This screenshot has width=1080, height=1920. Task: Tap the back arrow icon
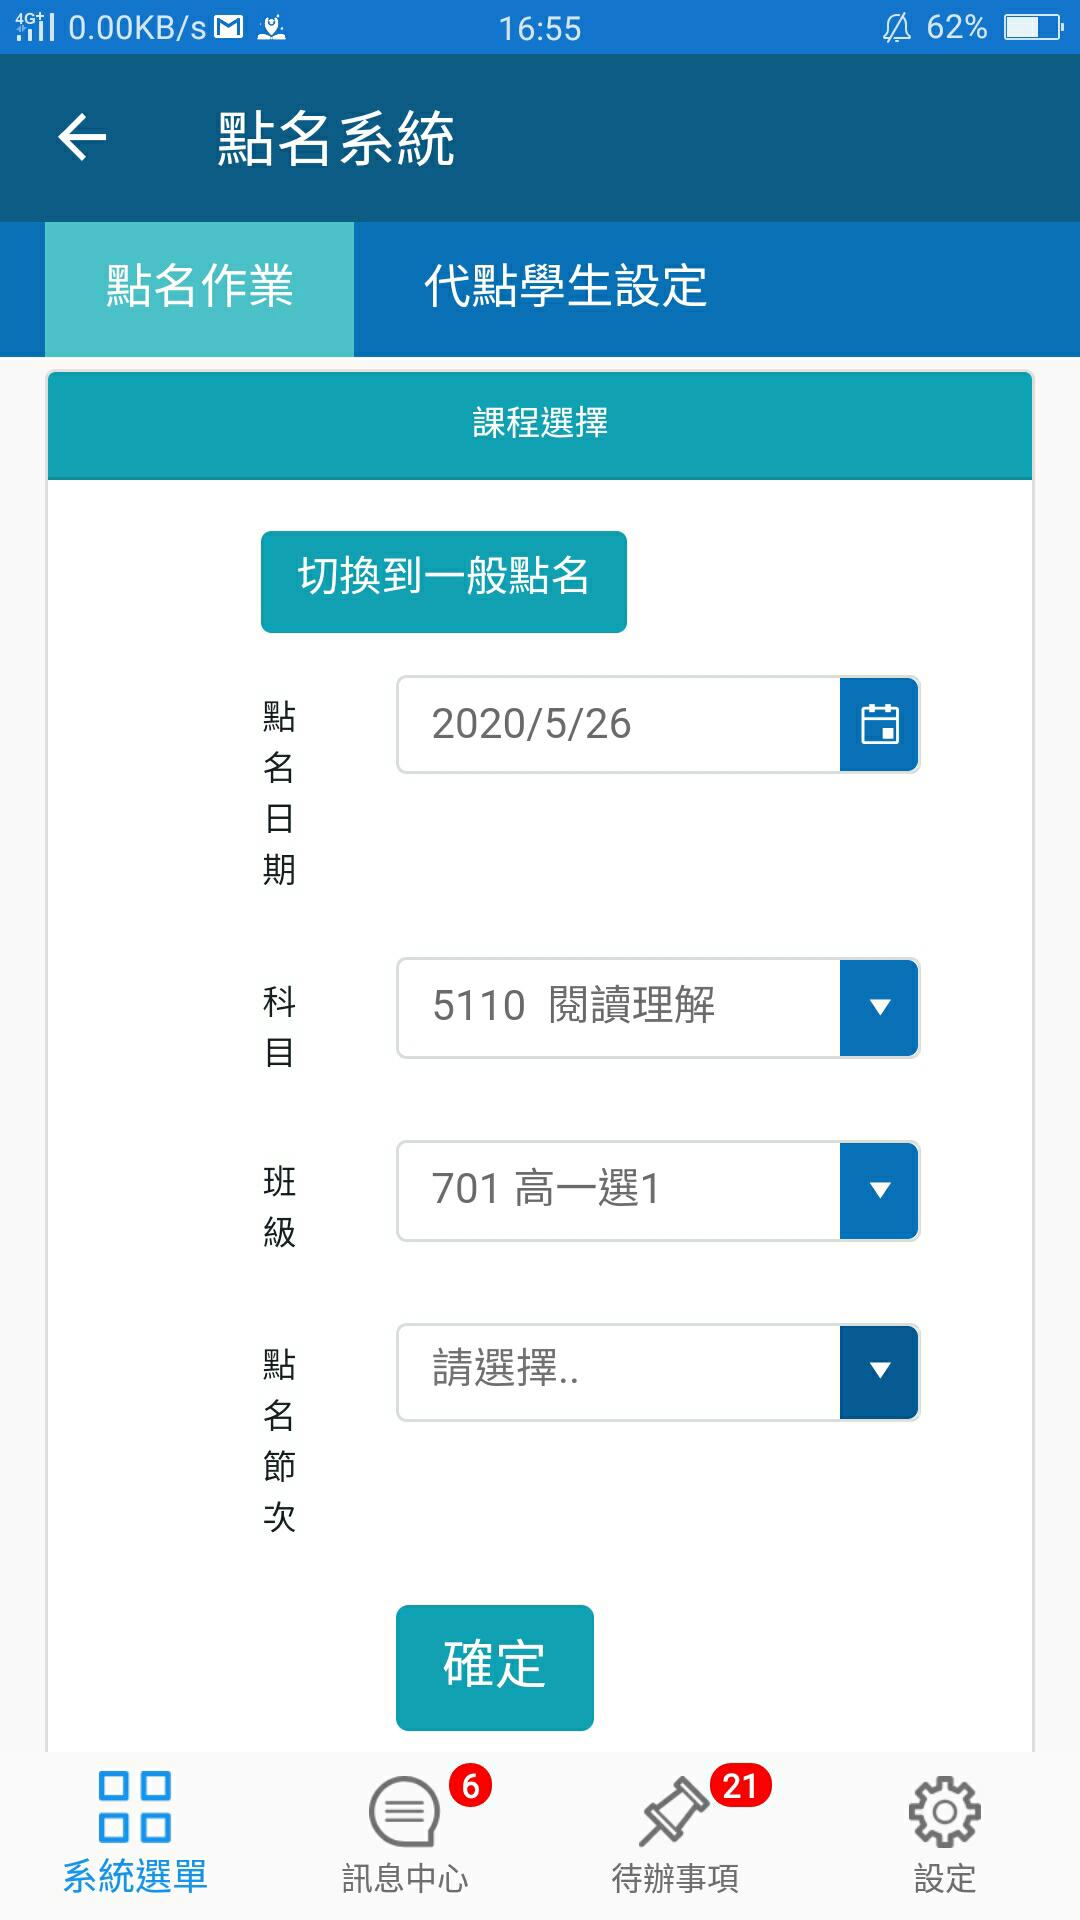[82, 137]
